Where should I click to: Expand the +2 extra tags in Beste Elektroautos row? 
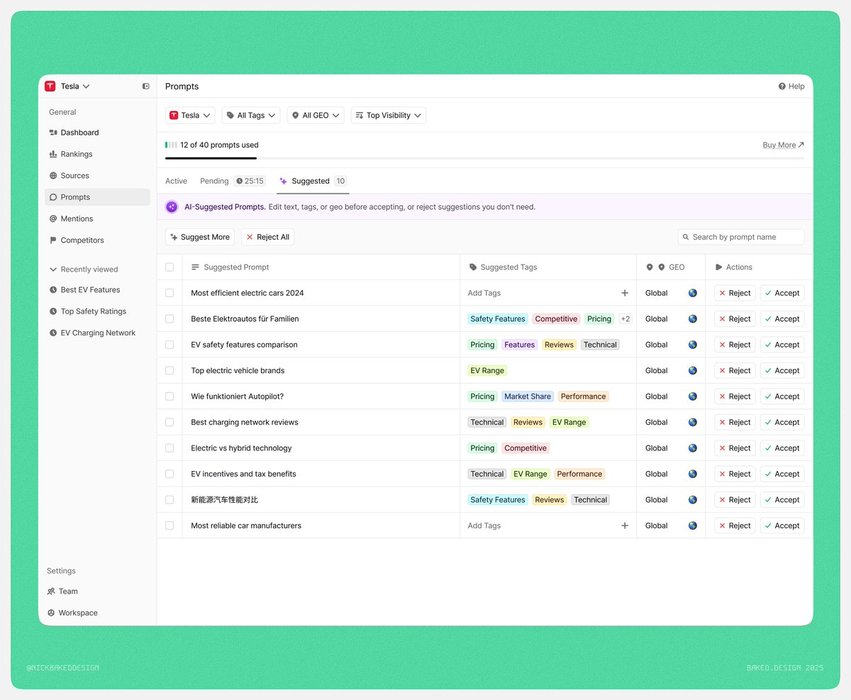click(x=625, y=319)
